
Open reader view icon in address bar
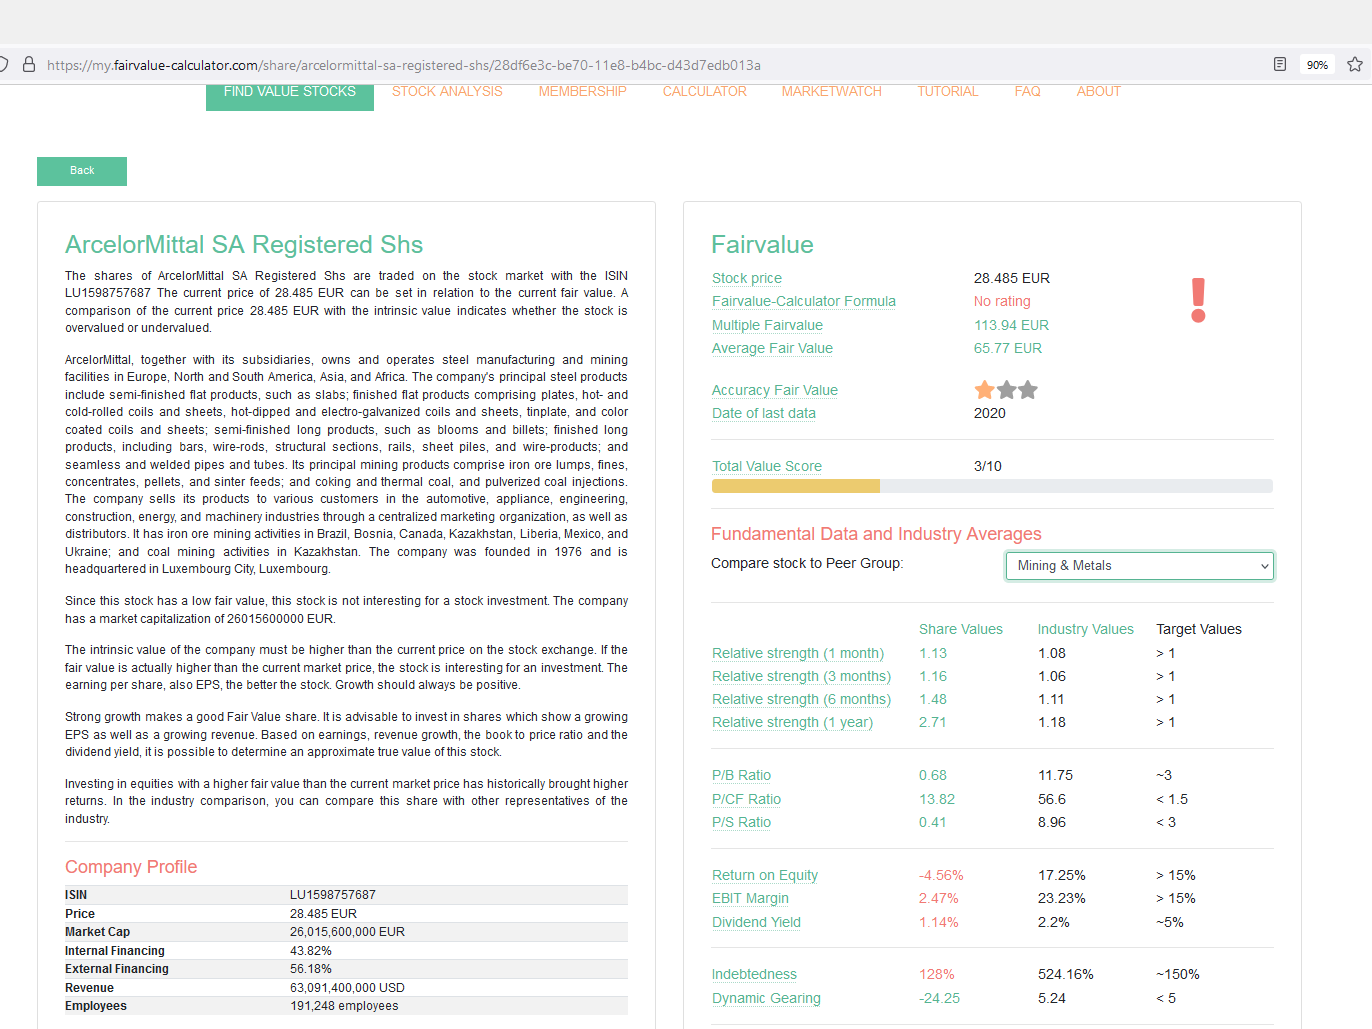[x=1280, y=64]
